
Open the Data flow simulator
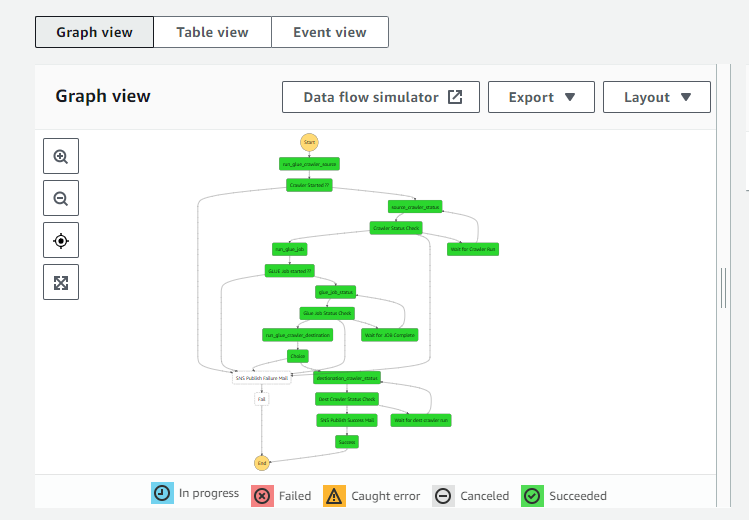(x=382, y=97)
